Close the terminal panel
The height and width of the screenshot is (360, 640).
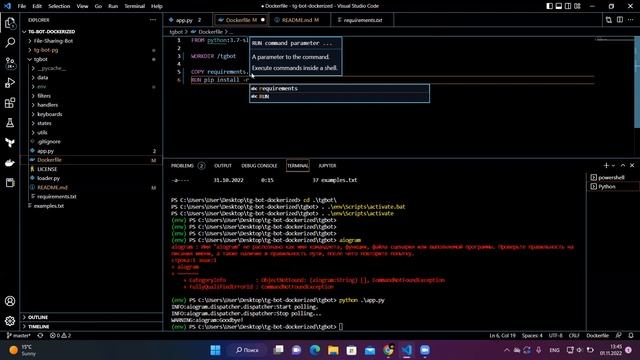[632, 165]
